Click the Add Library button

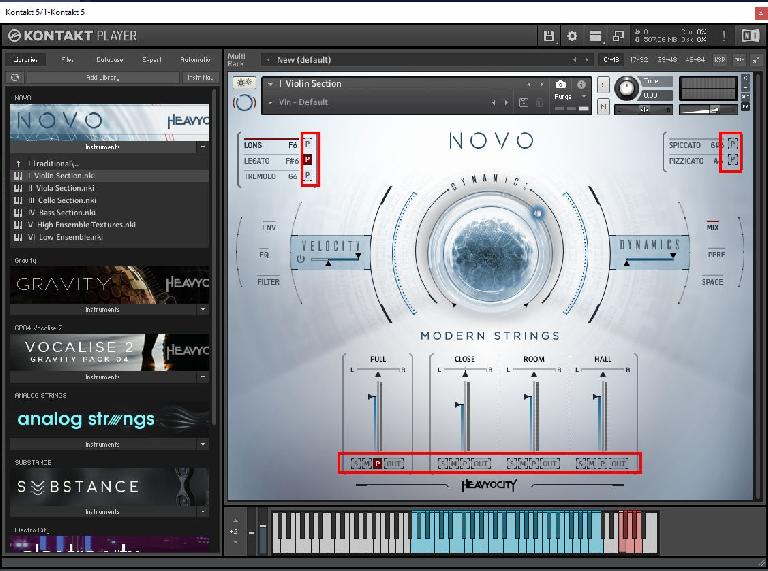pyautogui.click(x=102, y=77)
